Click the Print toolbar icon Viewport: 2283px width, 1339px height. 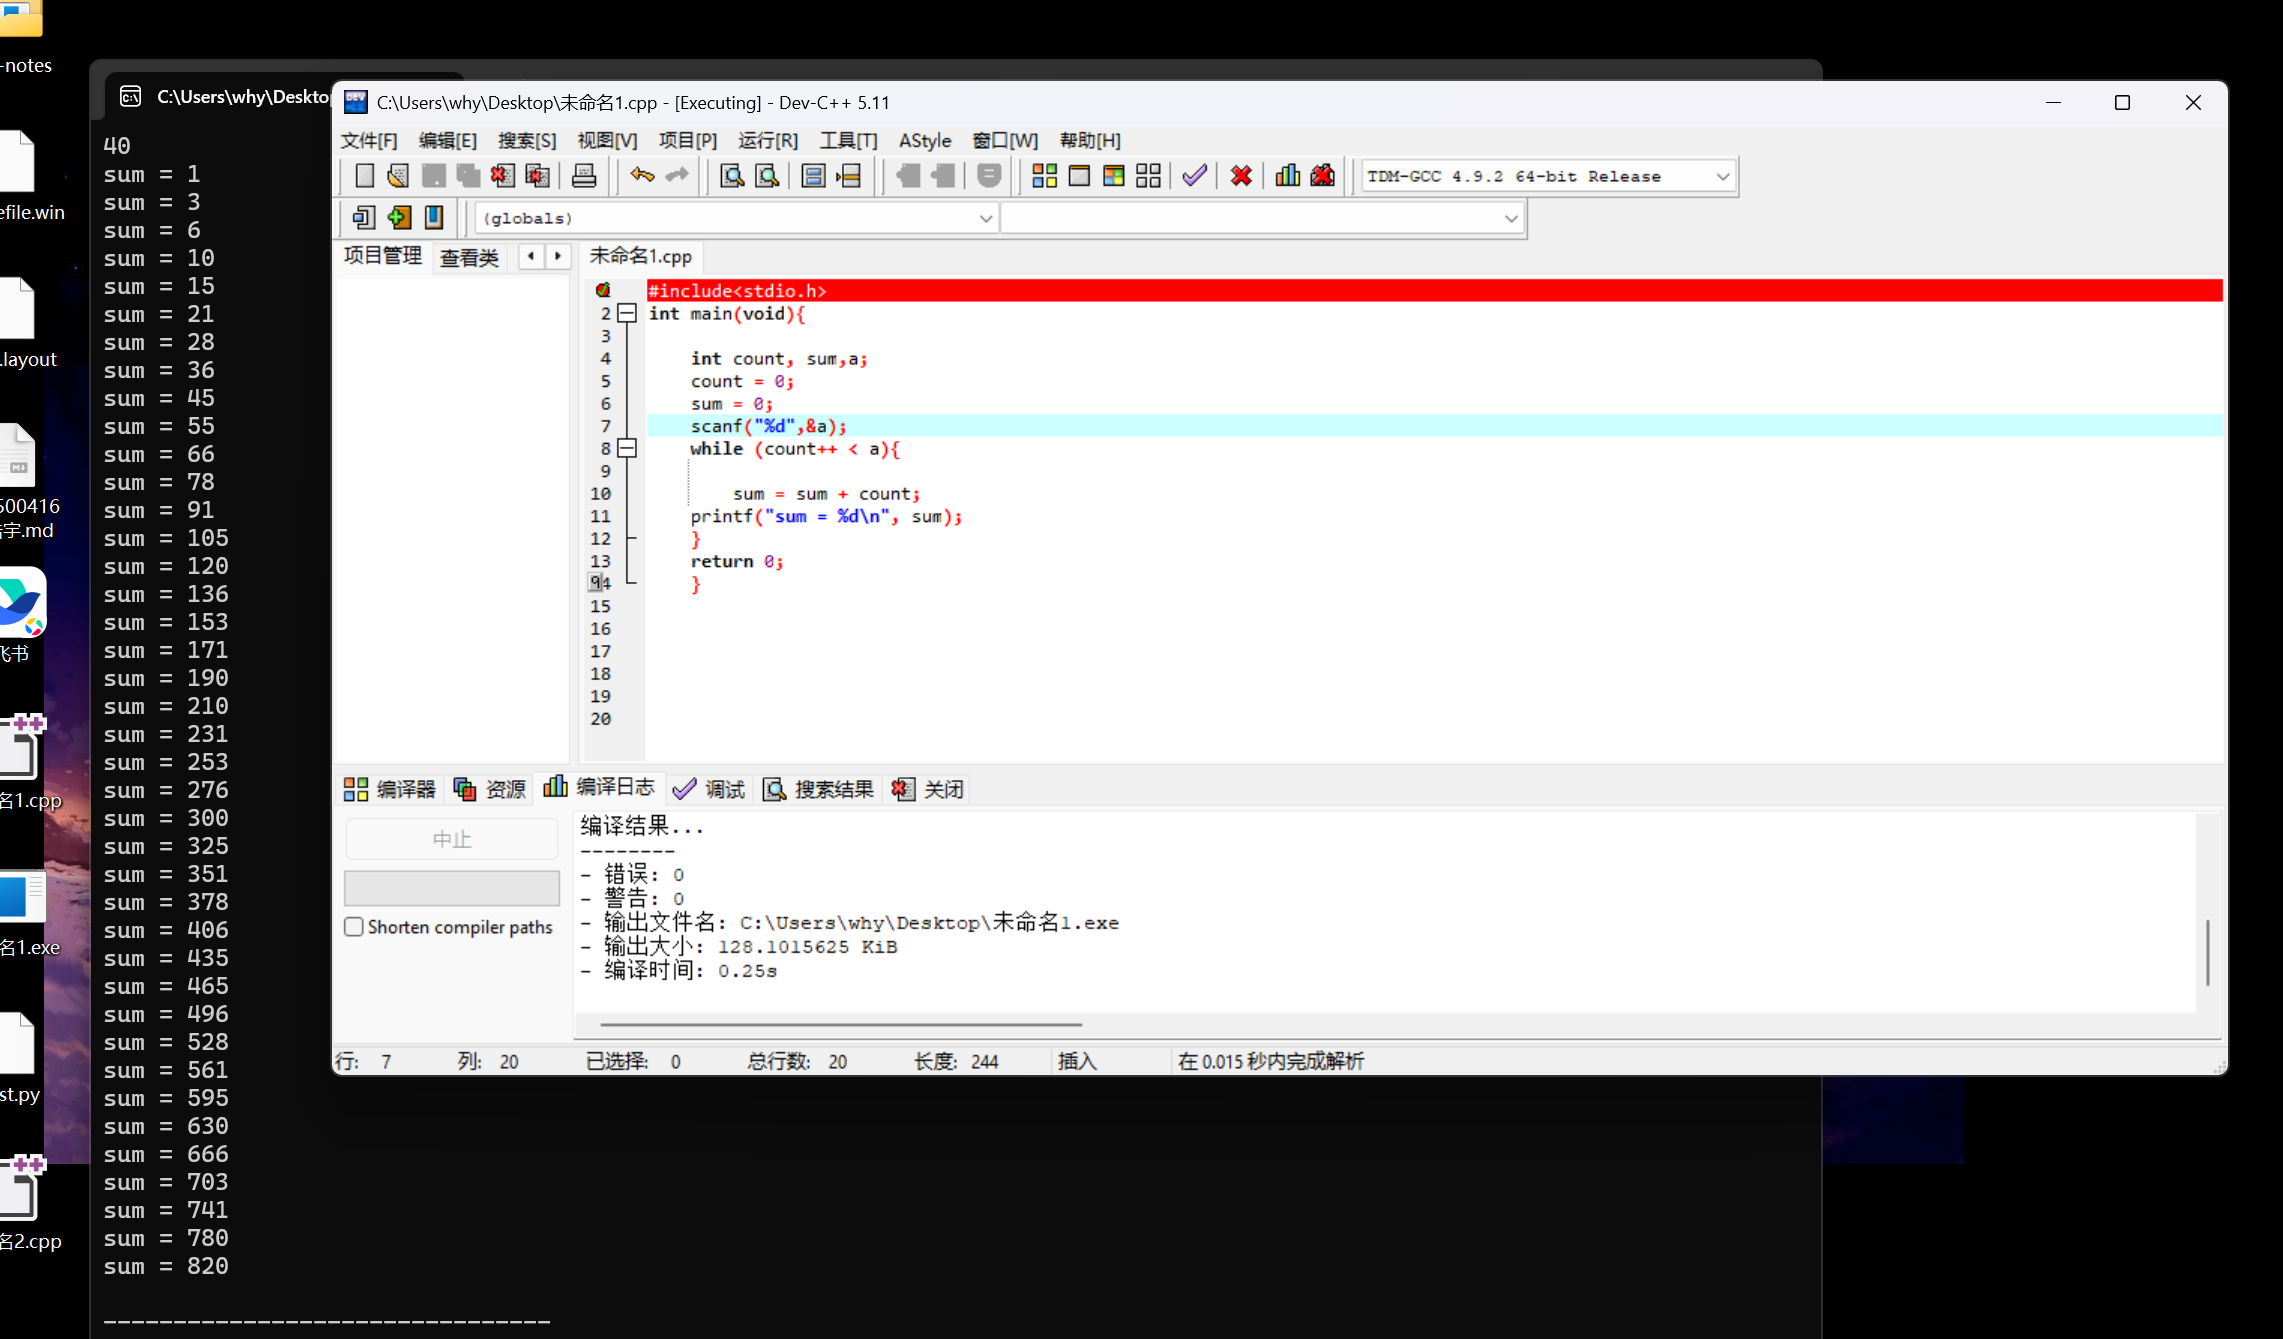point(584,176)
